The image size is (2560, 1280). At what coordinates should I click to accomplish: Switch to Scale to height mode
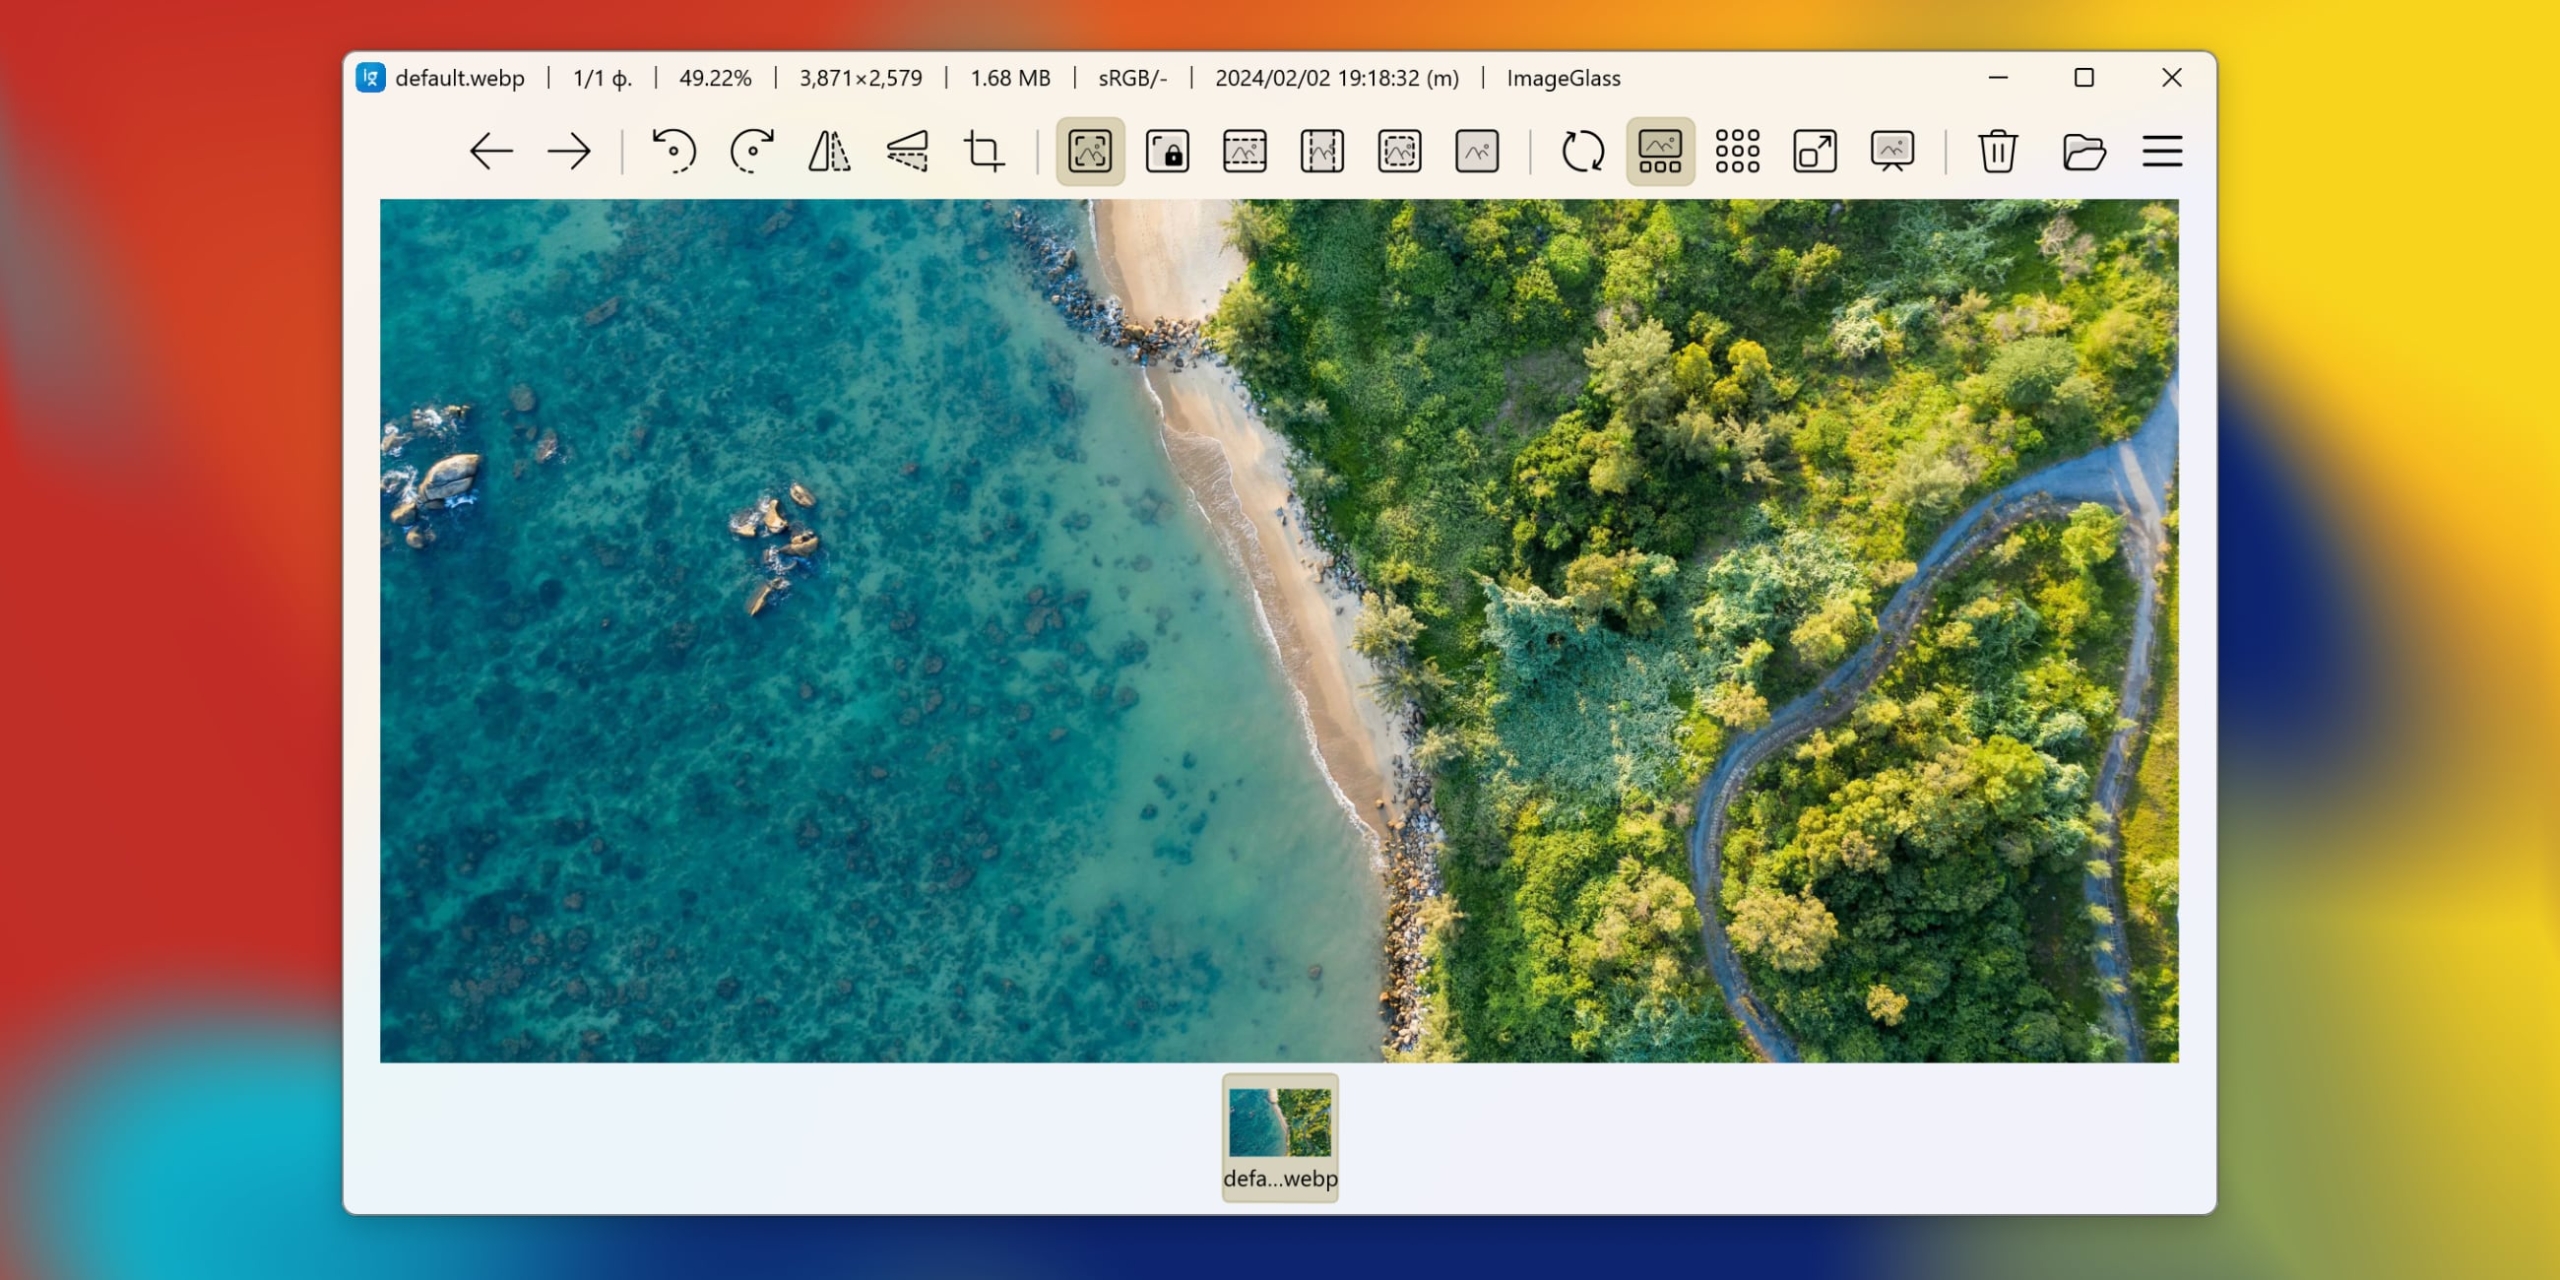(x=1322, y=152)
